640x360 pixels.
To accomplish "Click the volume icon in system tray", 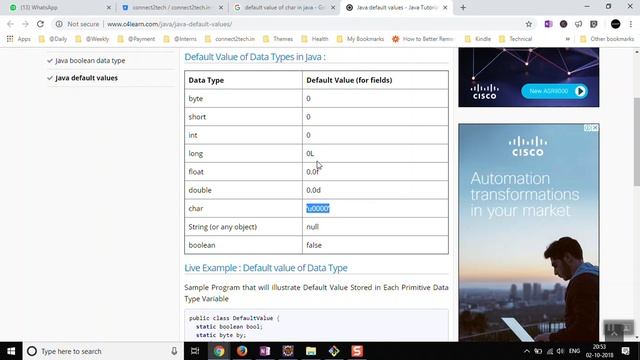I will coord(560,351).
